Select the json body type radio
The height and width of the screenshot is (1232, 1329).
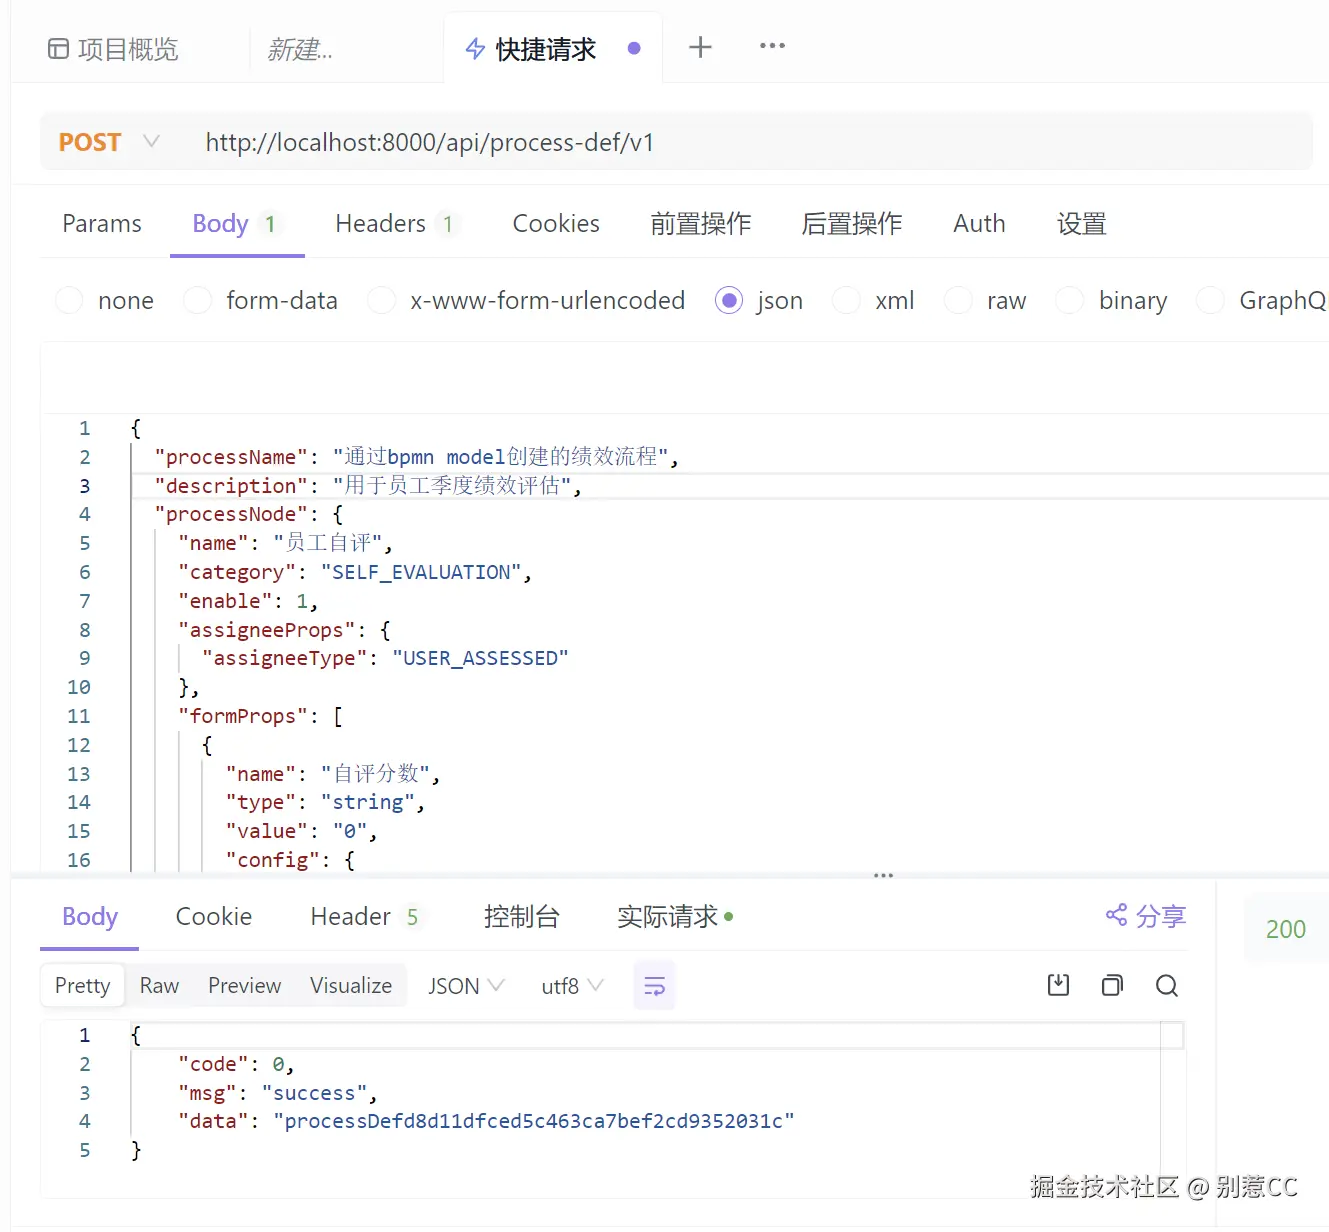pos(729,300)
